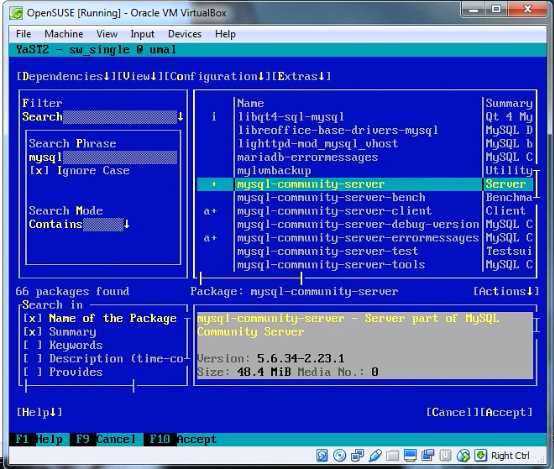Open the bottom Help dropdown
554x469 pixels.
coord(40,412)
